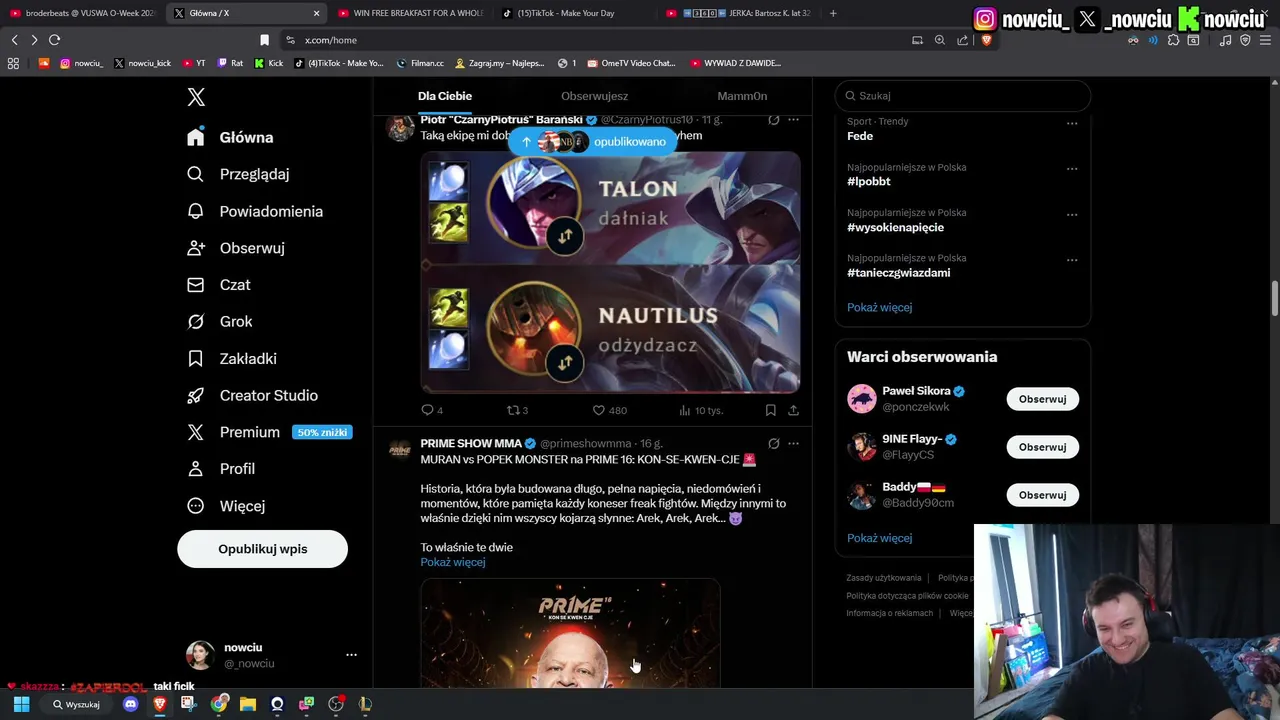Open options for #tanieczgwiazdami trend
The image size is (1280, 720).
pyautogui.click(x=1072, y=259)
